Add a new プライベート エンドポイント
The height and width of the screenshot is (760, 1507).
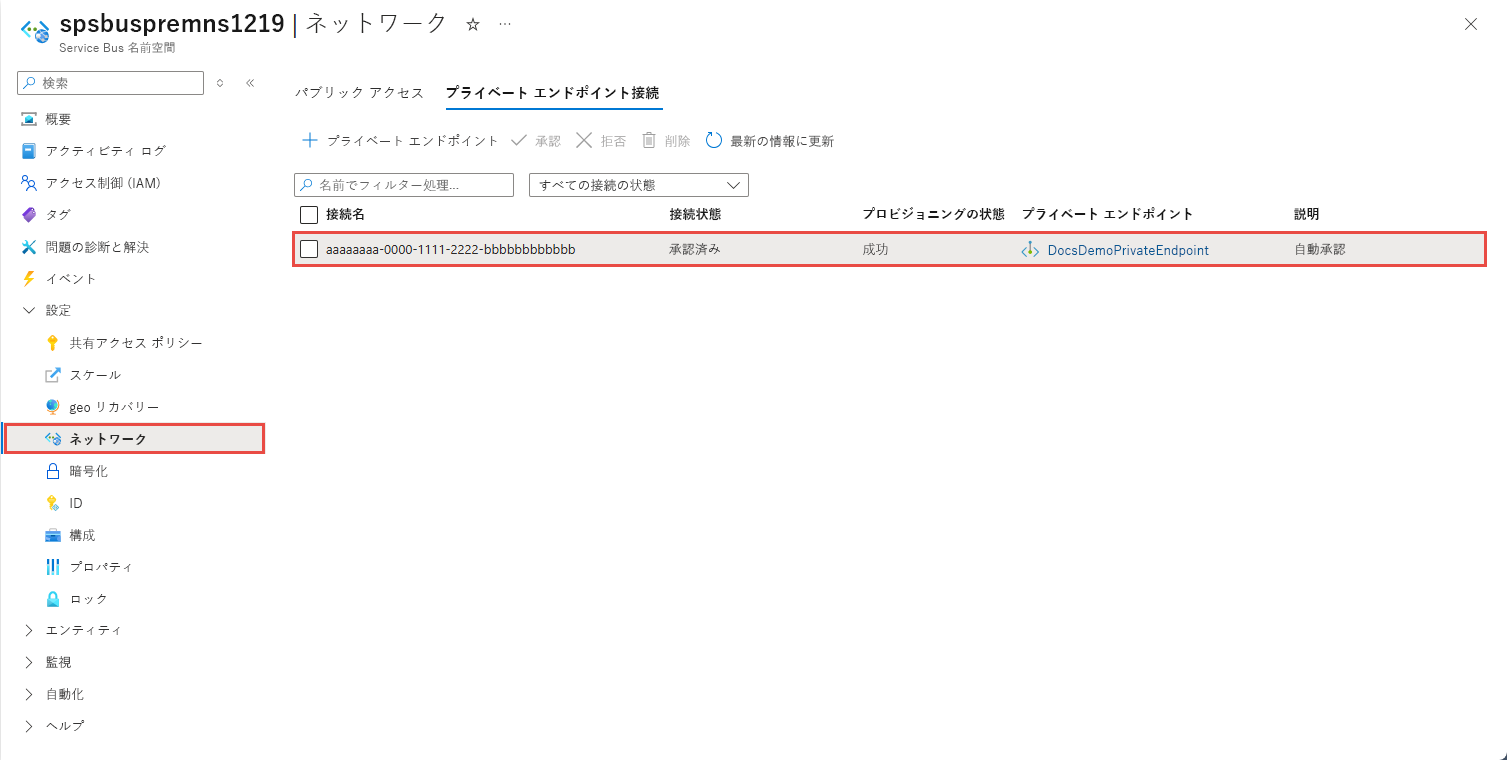400,141
